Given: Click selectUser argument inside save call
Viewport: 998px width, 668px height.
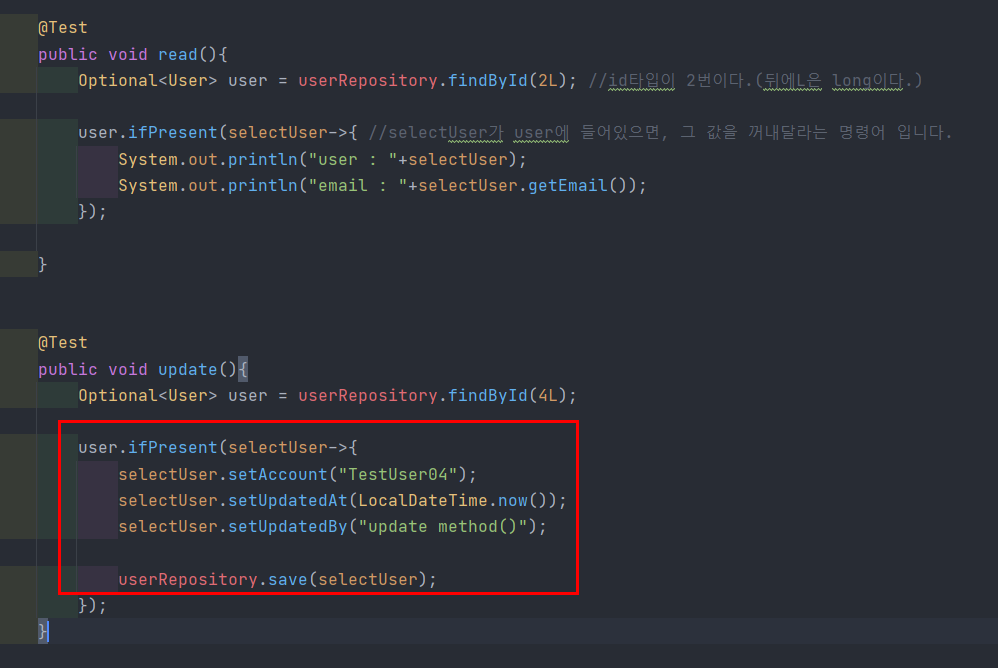Looking at the screenshot, I should point(368,579).
